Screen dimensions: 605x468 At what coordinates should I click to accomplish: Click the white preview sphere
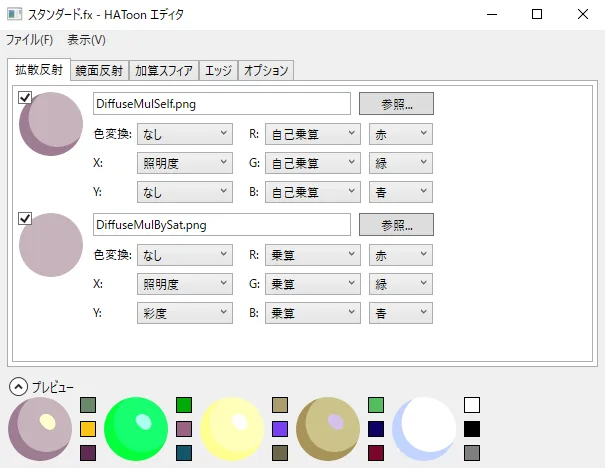click(x=424, y=428)
